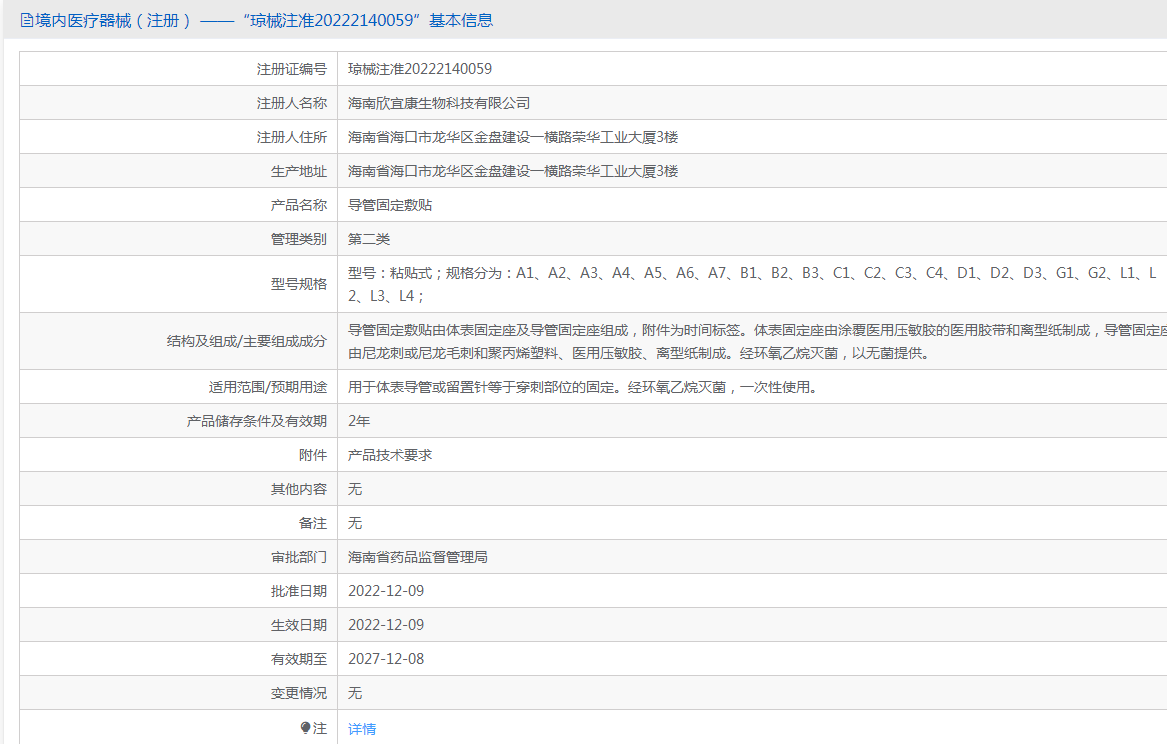Click the shelf life value 2年
This screenshot has width=1167, height=744.
pyautogui.click(x=359, y=421)
